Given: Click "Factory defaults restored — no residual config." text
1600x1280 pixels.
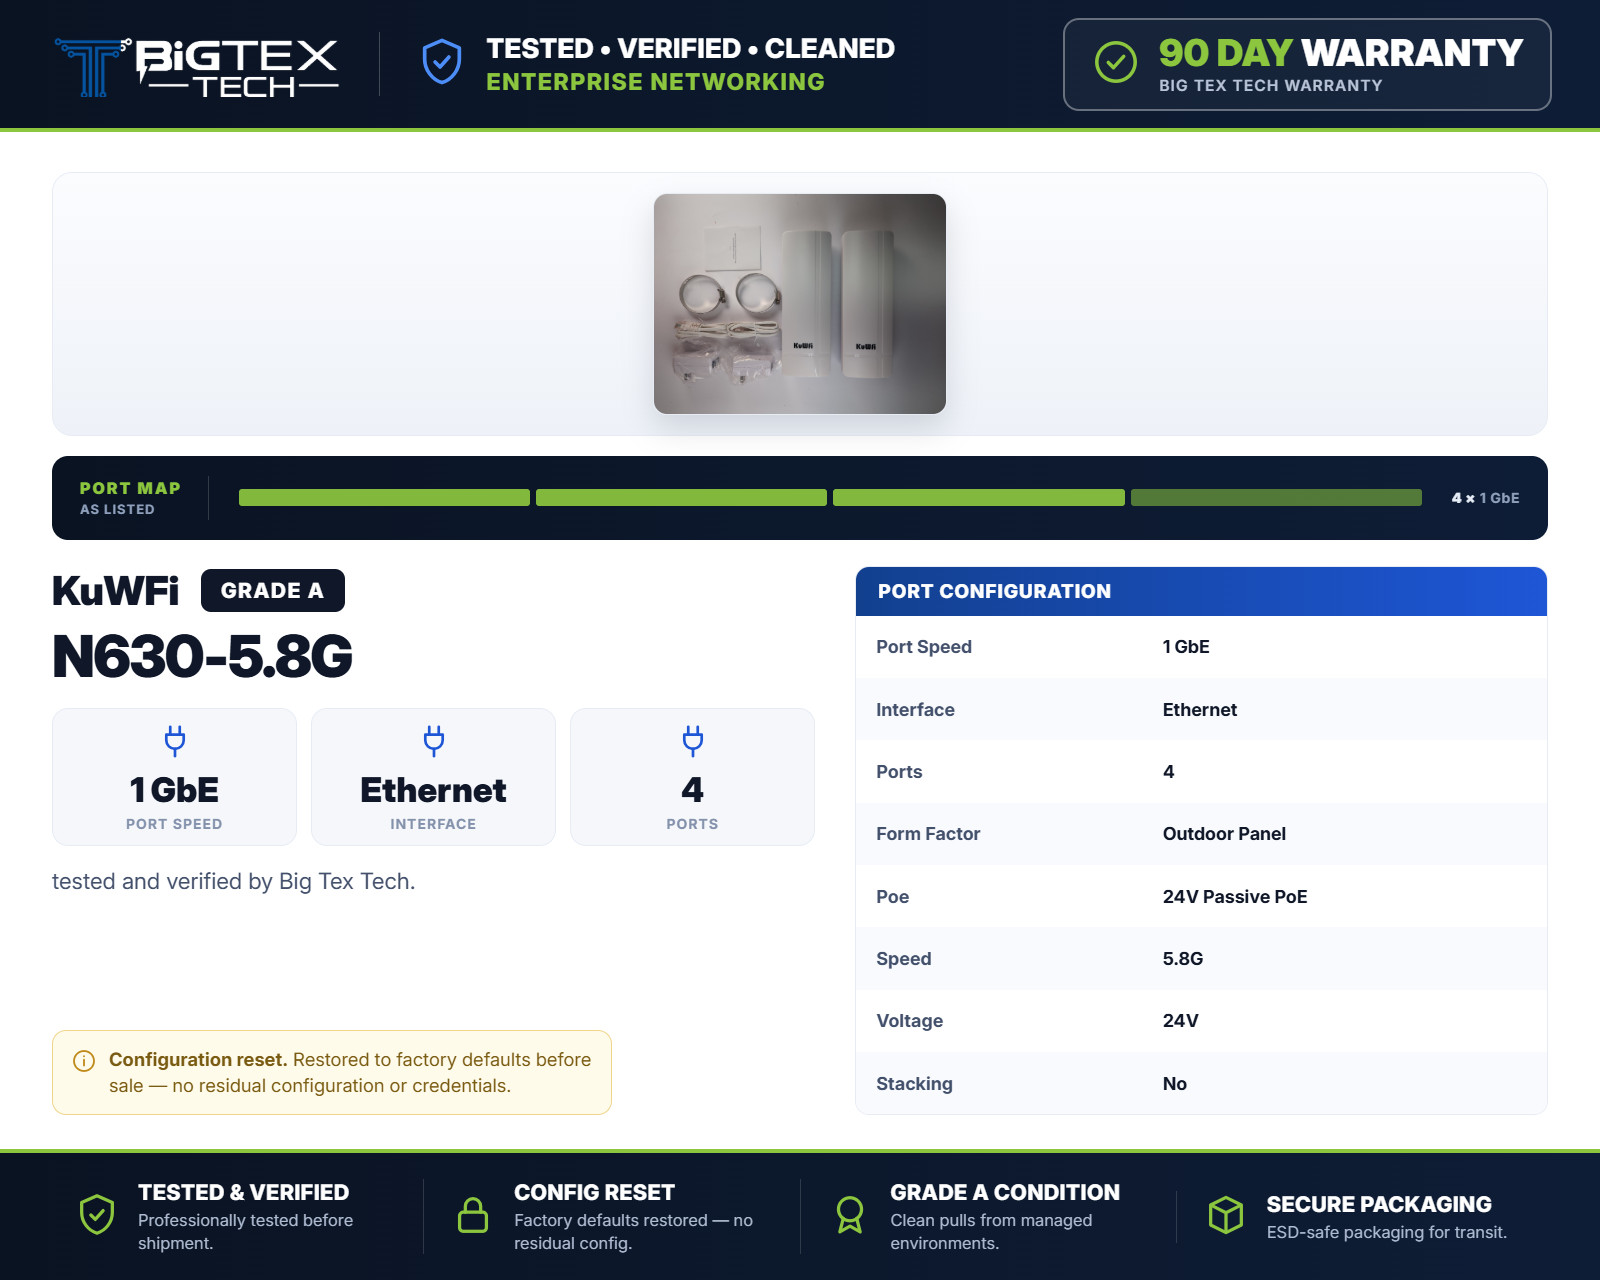Looking at the screenshot, I should 634,1232.
